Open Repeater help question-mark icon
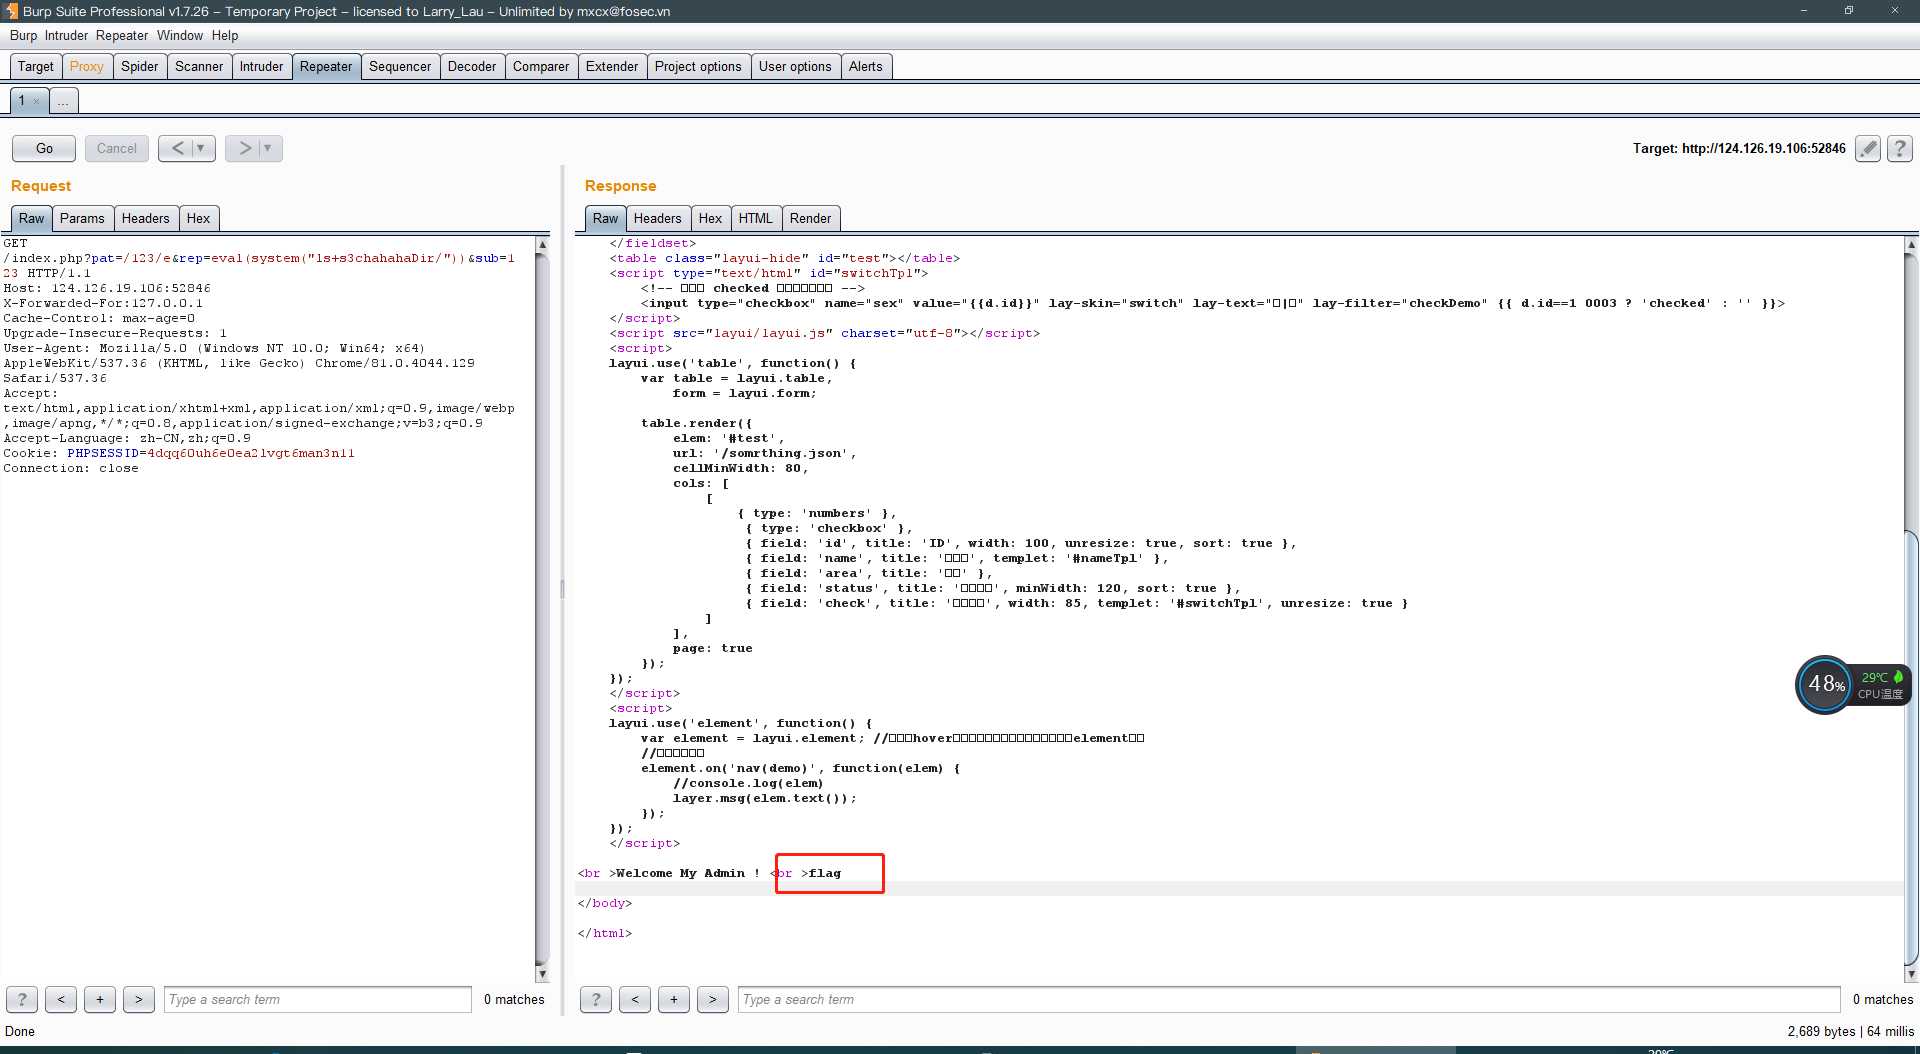 (x=1900, y=148)
